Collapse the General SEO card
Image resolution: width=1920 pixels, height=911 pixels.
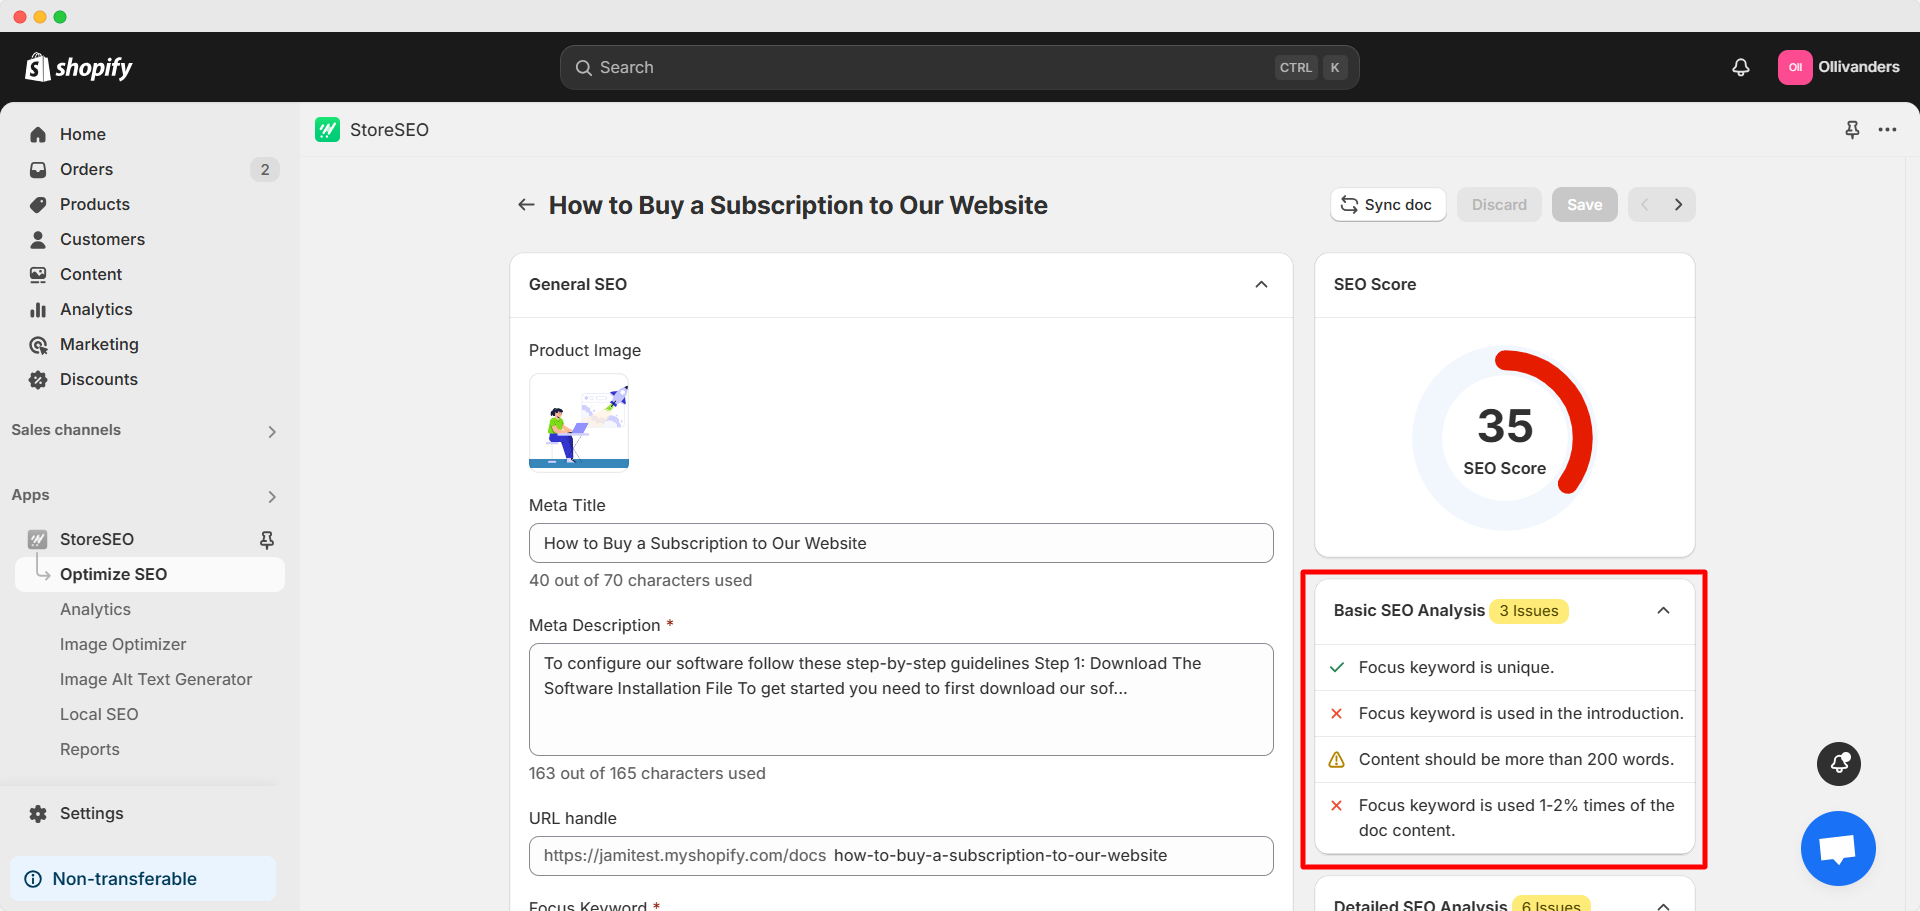pyautogui.click(x=1261, y=285)
